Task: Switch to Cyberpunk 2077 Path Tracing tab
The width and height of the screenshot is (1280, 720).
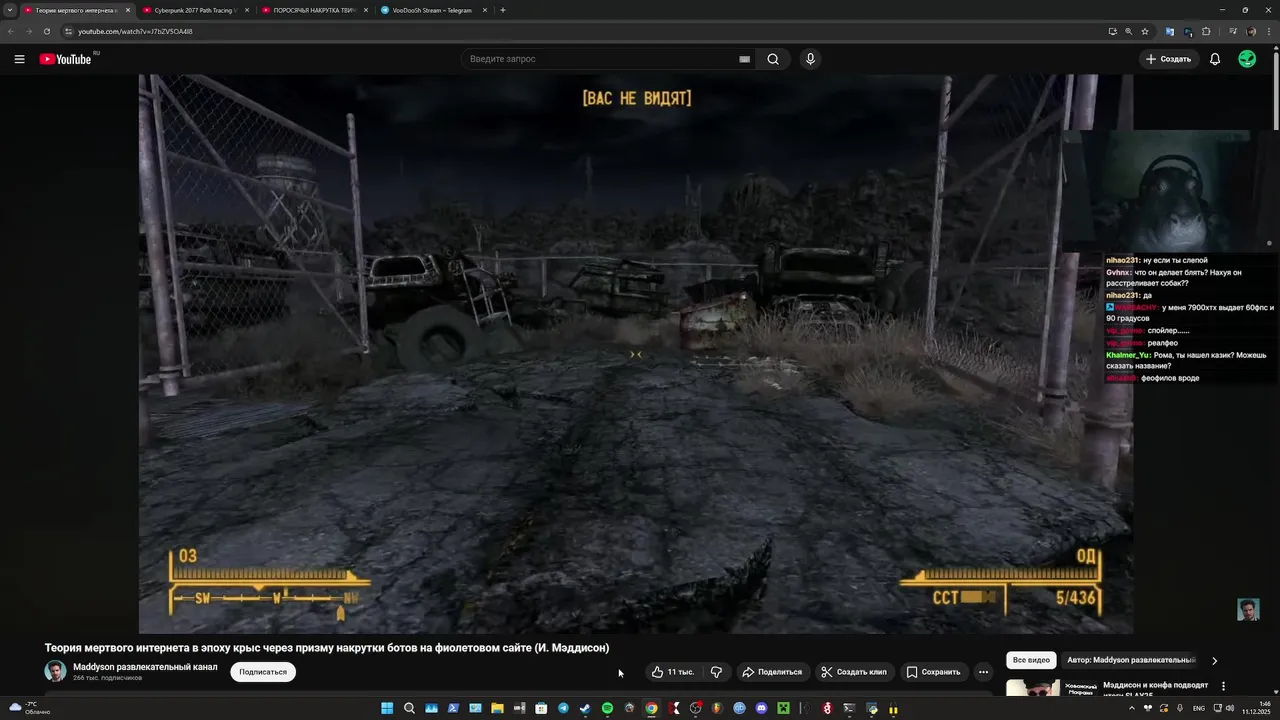Action: pyautogui.click(x=194, y=10)
